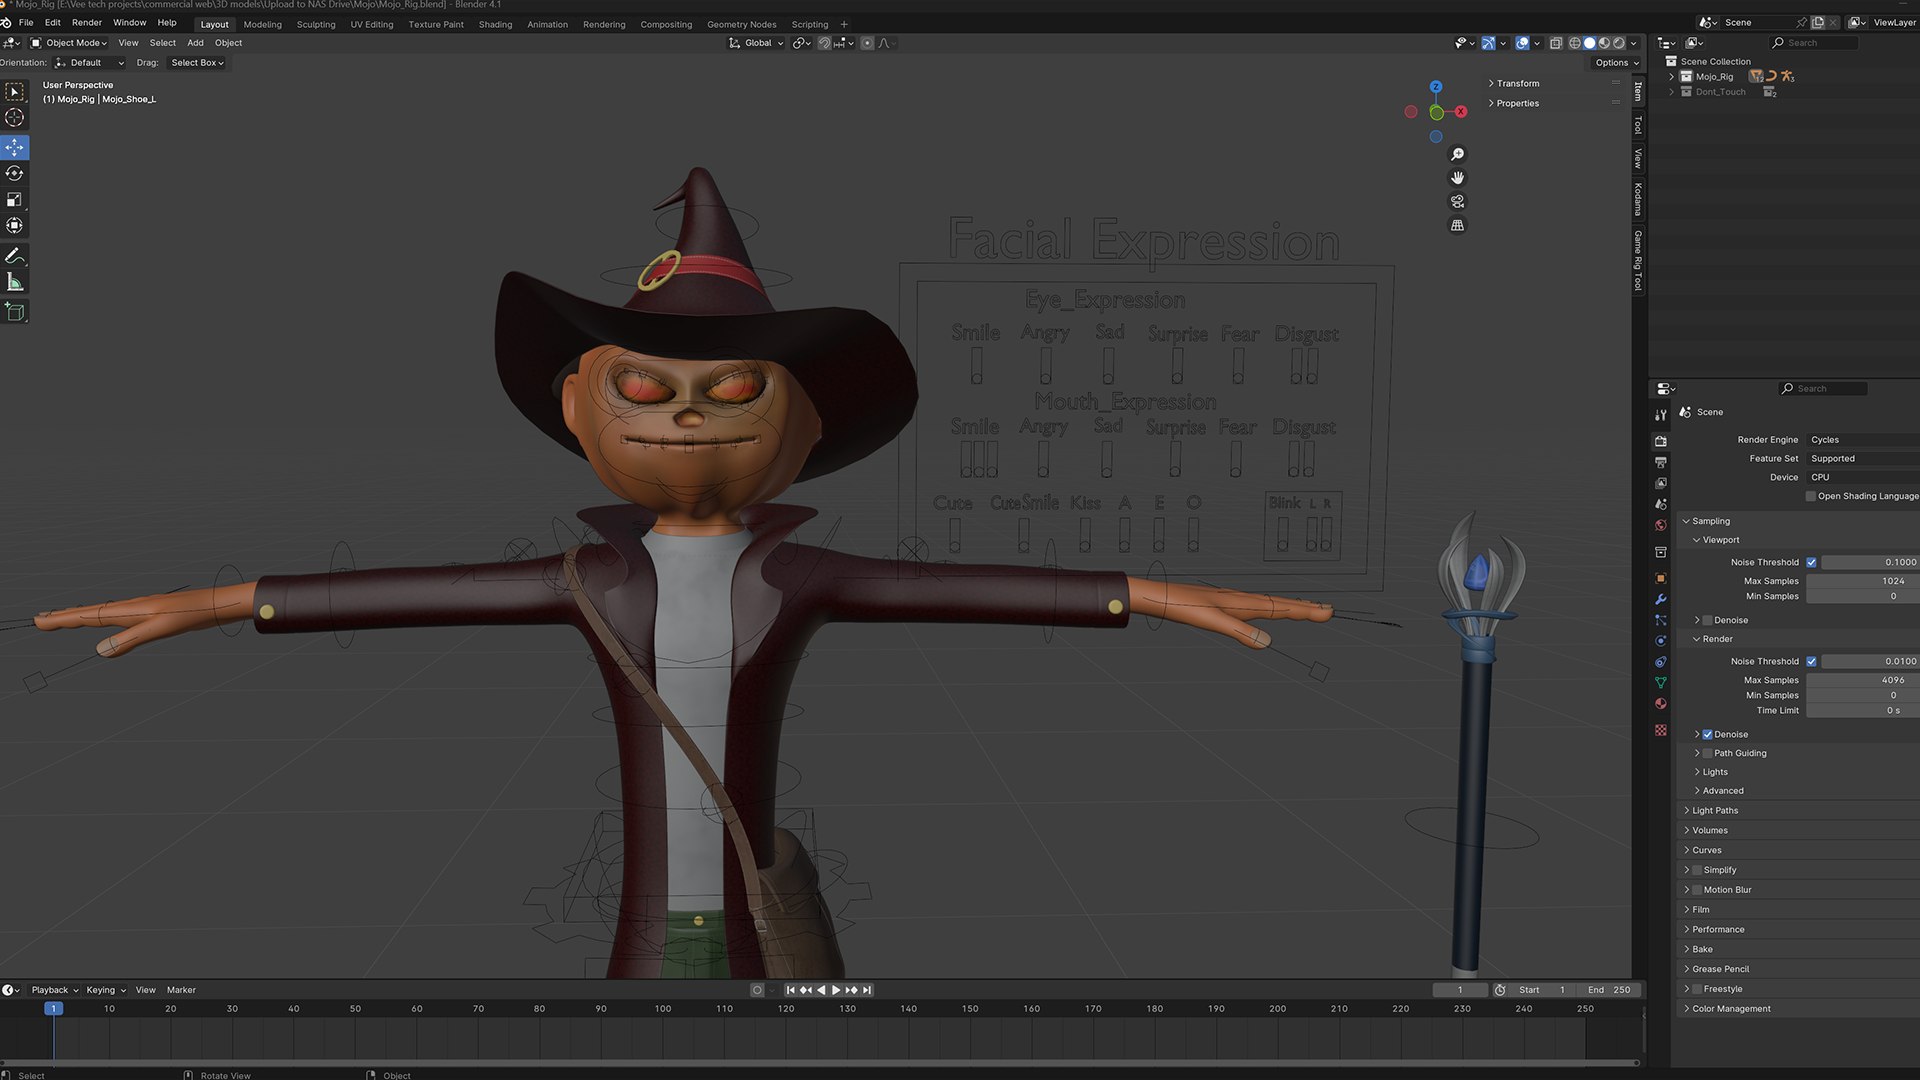This screenshot has height=1080, width=1920.
Task: Open the Render Engine Cycles dropdown
Action: (x=1863, y=440)
